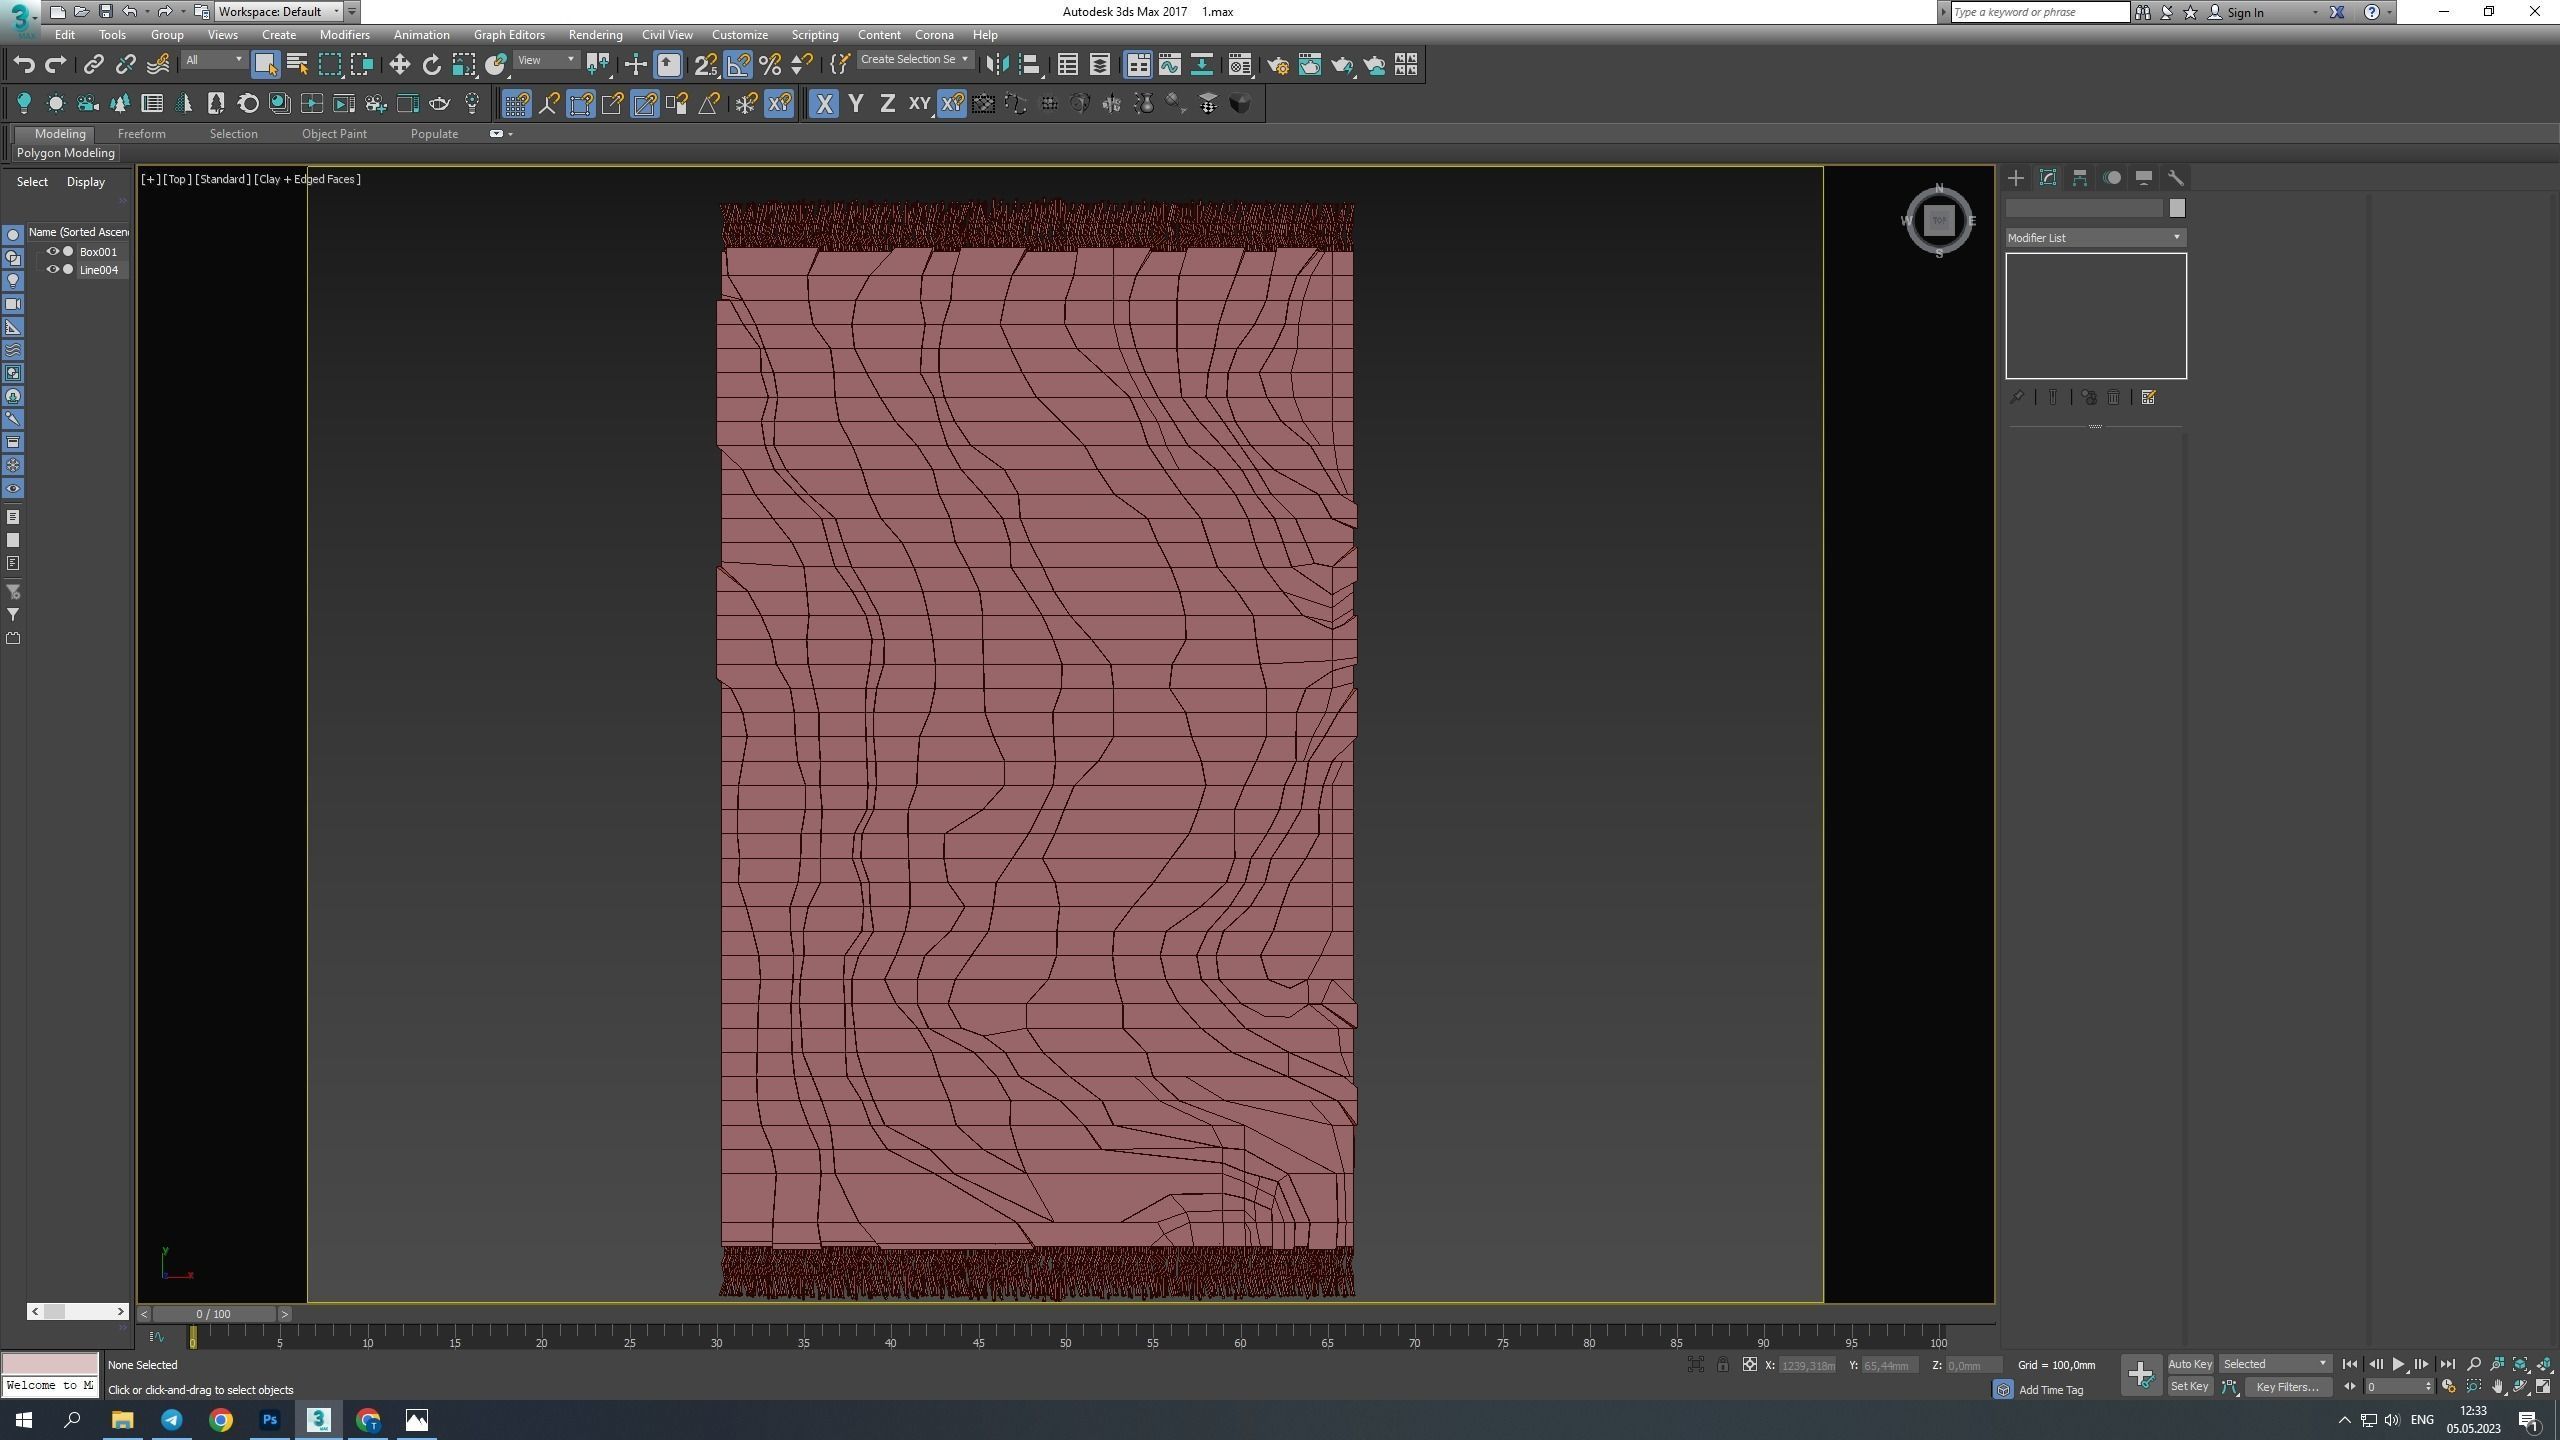Open Render Setup dialog
Viewport: 2560px width, 1440px height.
click(1277, 65)
